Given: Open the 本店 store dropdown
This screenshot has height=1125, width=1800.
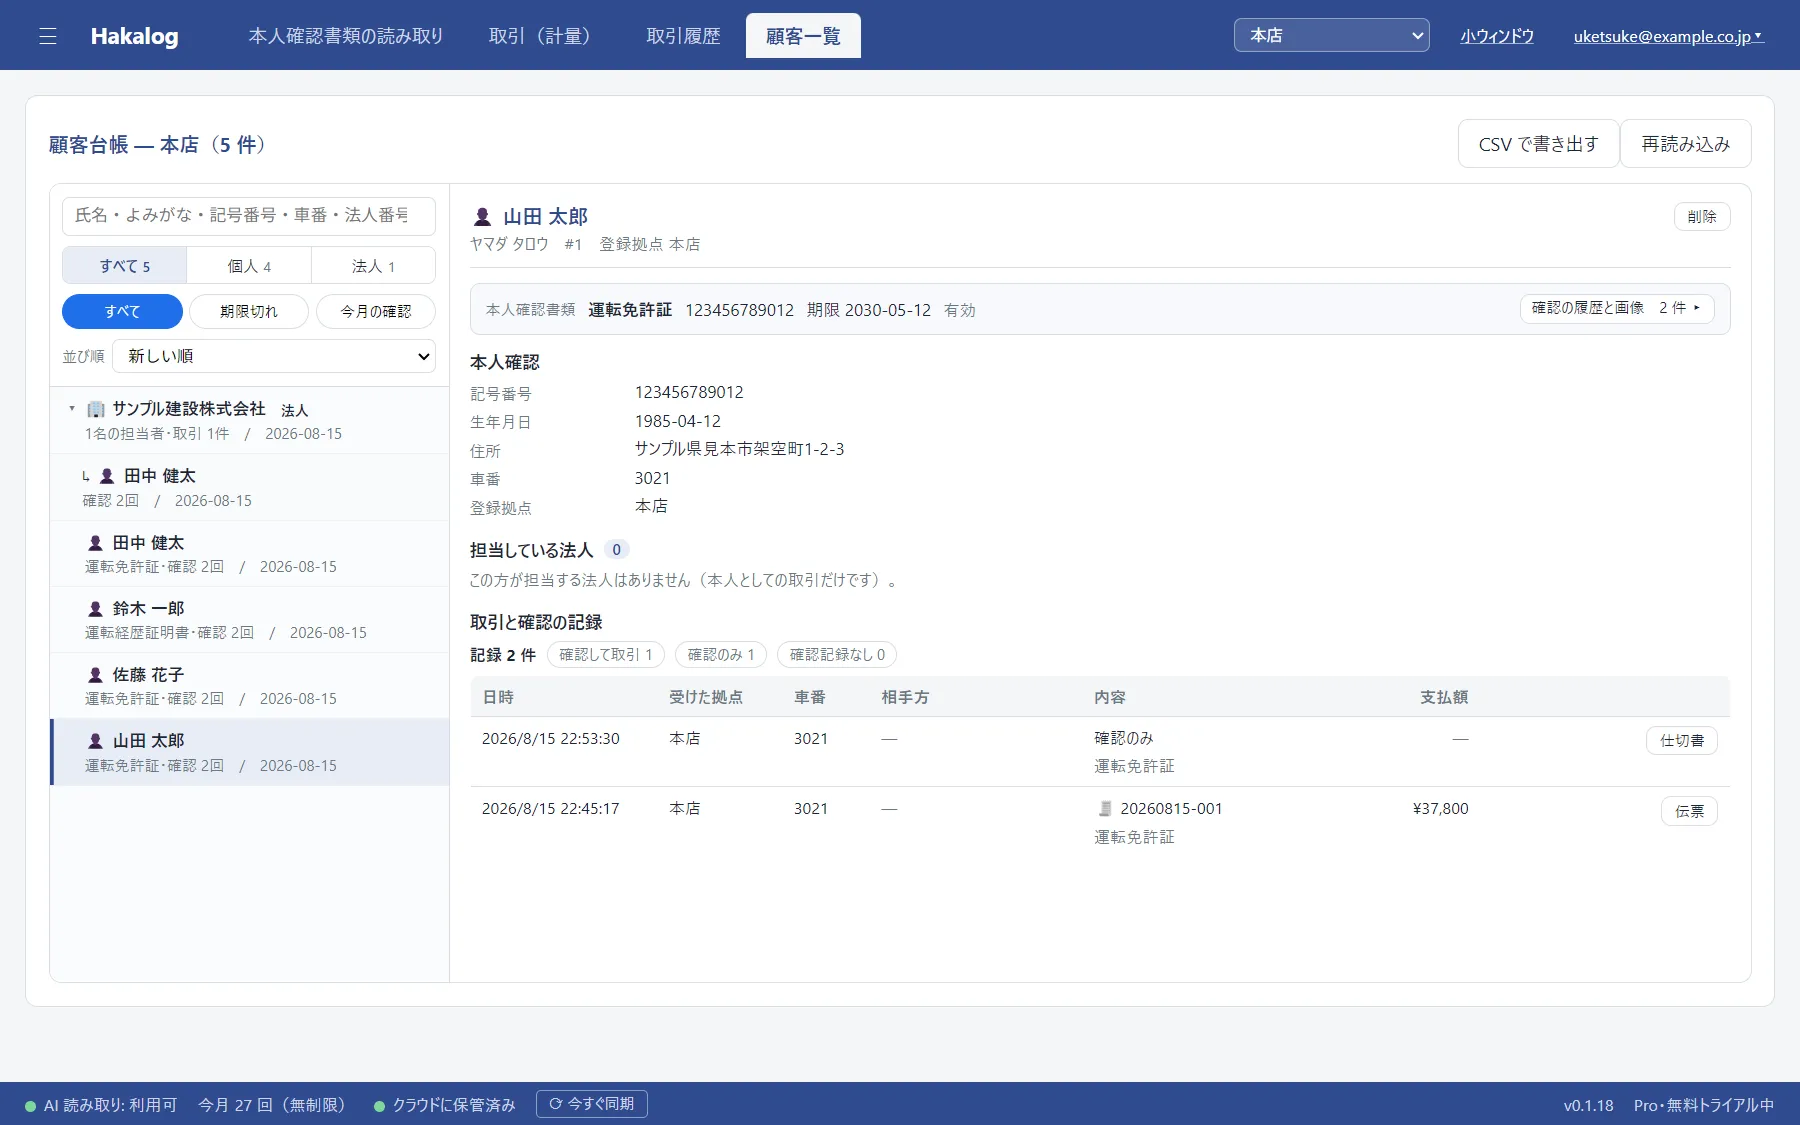Looking at the screenshot, I should point(1331,36).
